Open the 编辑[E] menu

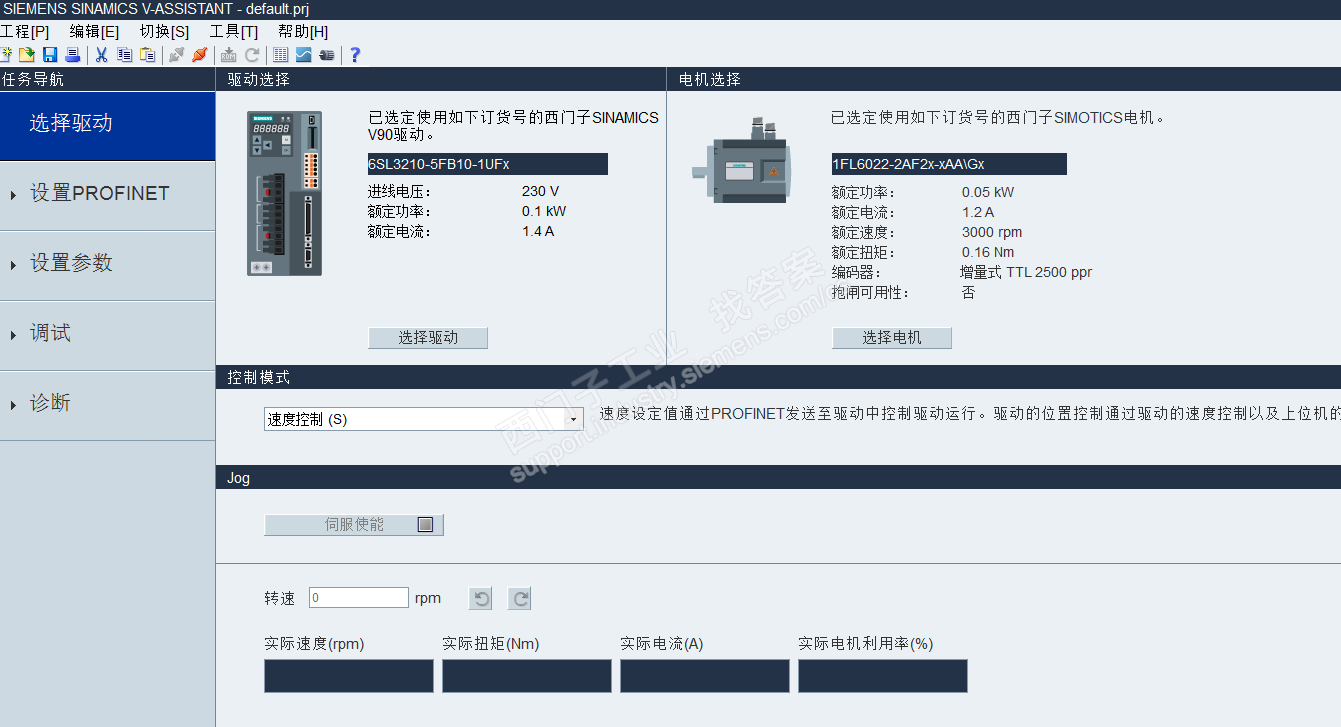point(94,31)
